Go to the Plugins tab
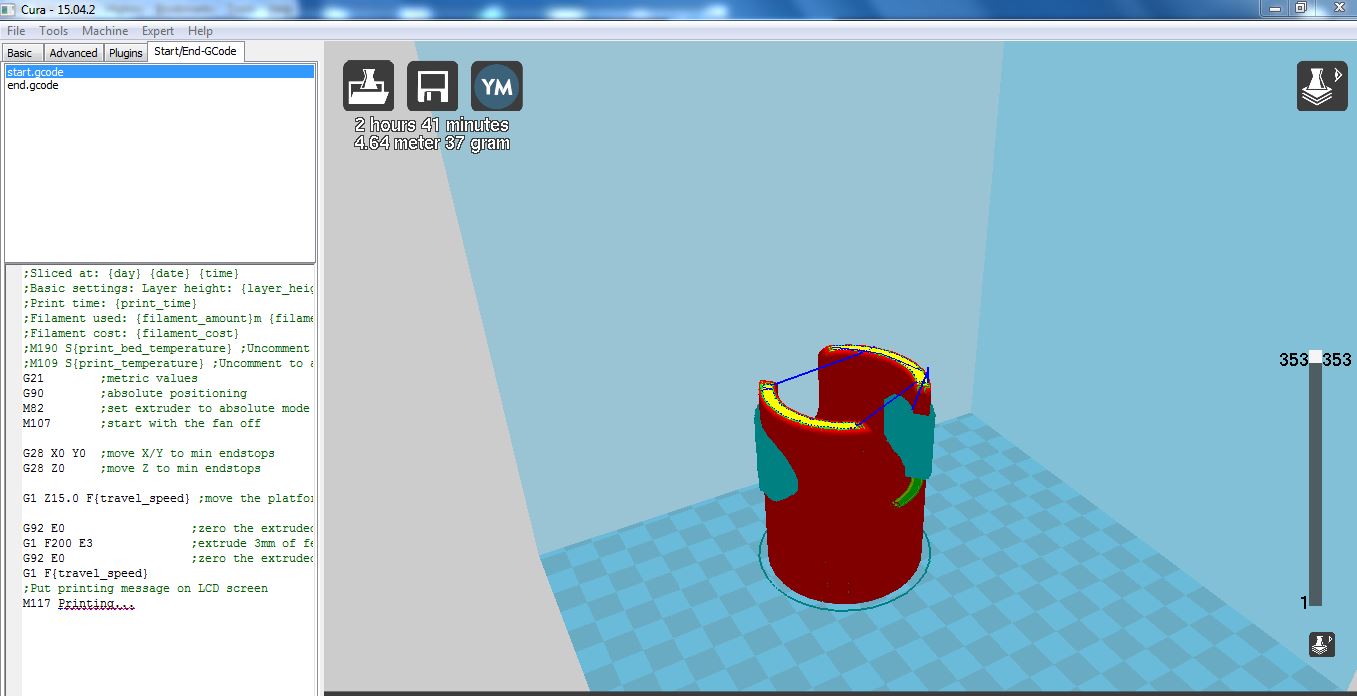Image resolution: width=1357 pixels, height=696 pixels. [x=126, y=53]
